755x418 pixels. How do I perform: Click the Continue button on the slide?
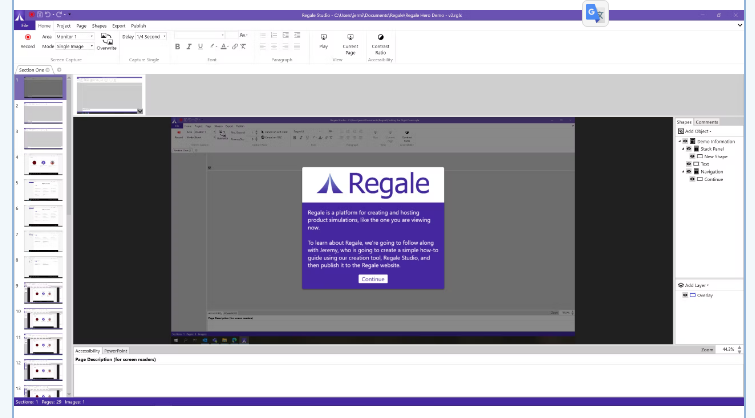pos(373,279)
